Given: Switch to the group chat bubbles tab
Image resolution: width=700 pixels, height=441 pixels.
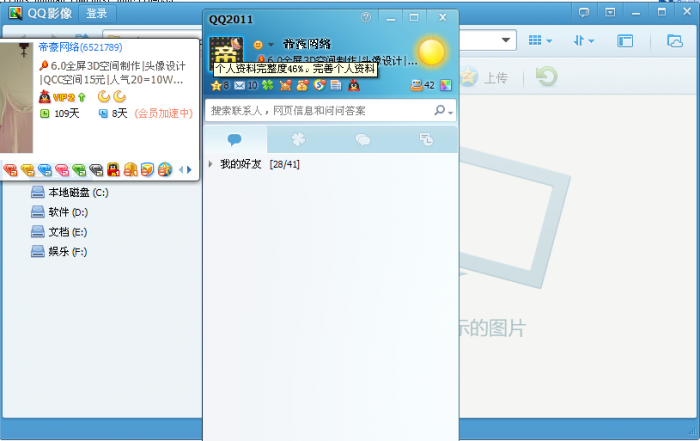Looking at the screenshot, I should click(362, 140).
